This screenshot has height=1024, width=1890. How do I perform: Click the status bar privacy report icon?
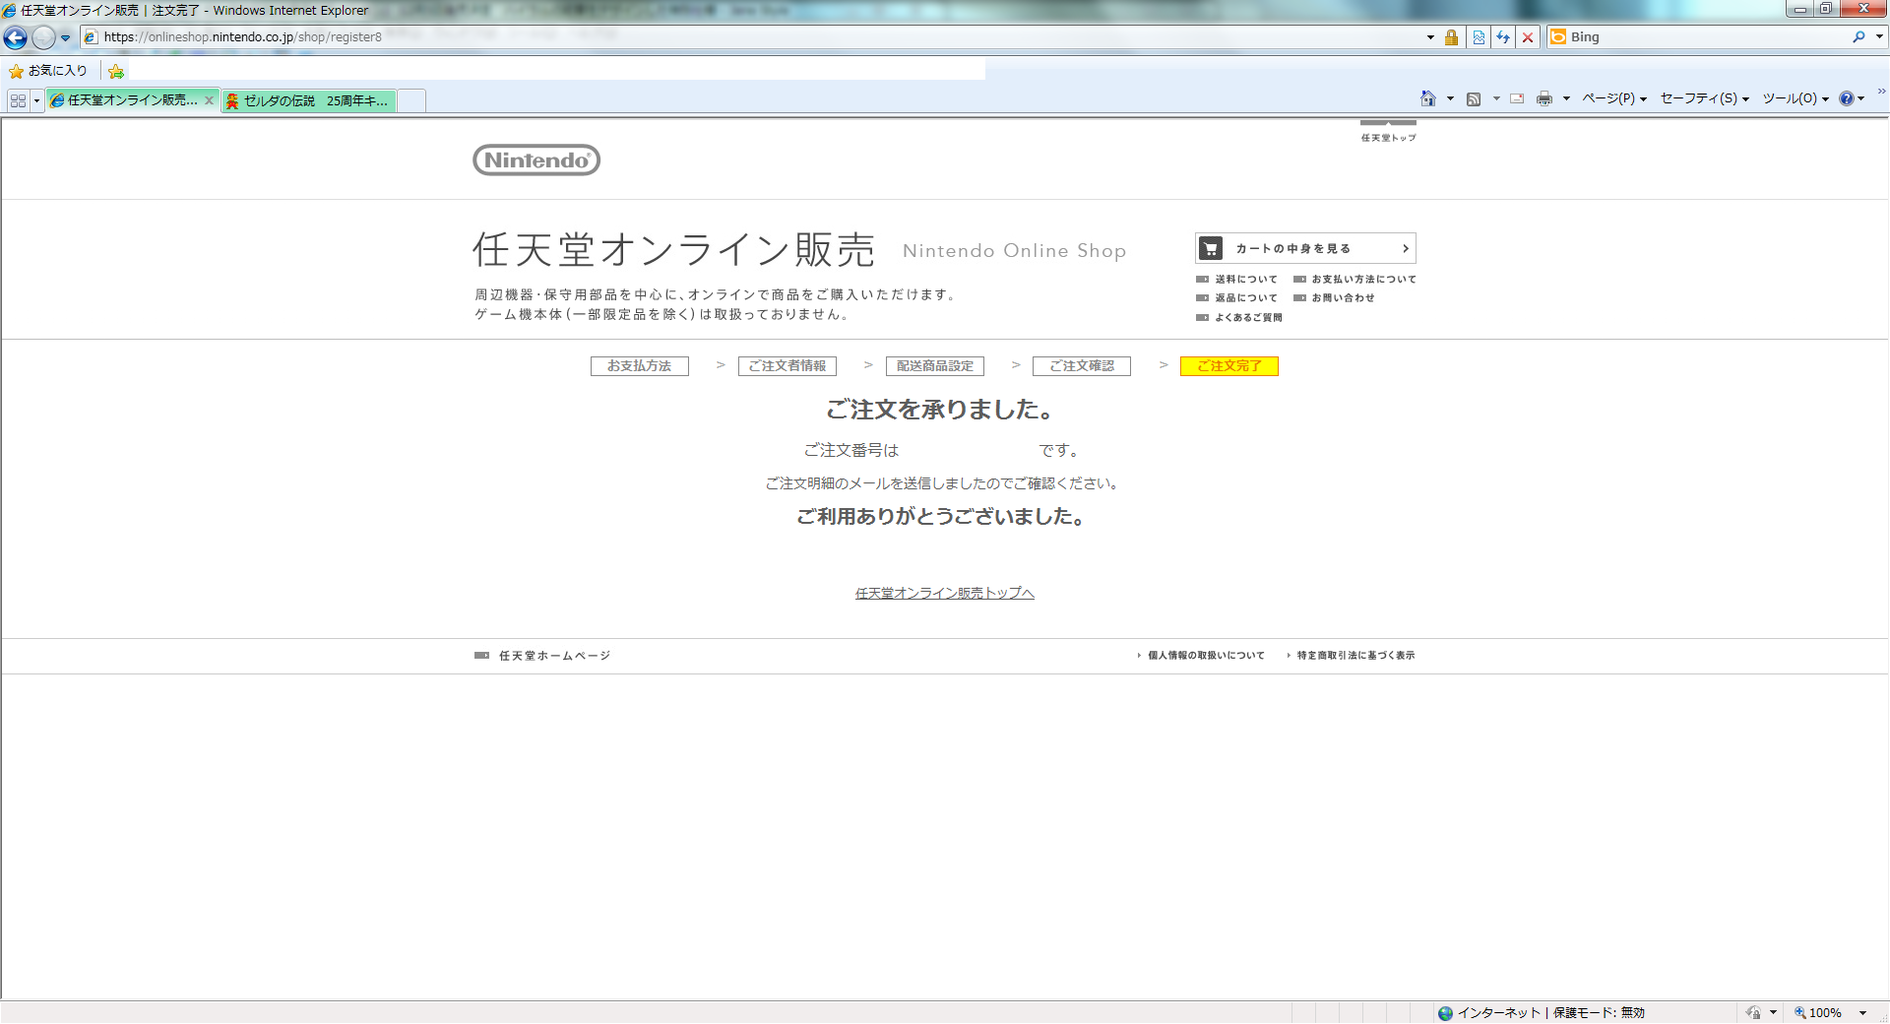(x=1754, y=1013)
